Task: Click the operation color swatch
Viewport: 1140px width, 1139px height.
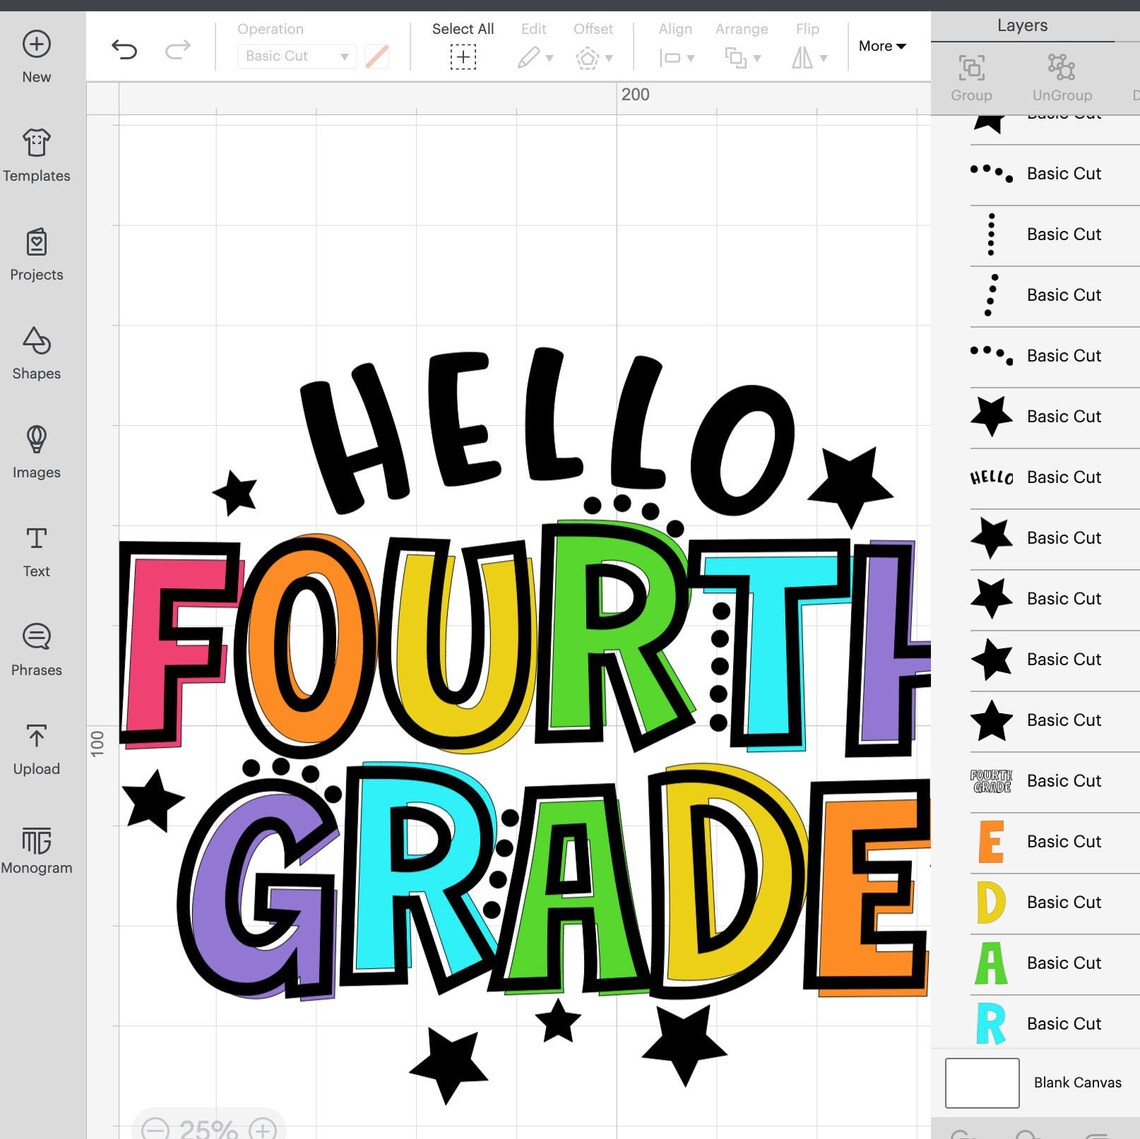Action: pyautogui.click(x=377, y=56)
